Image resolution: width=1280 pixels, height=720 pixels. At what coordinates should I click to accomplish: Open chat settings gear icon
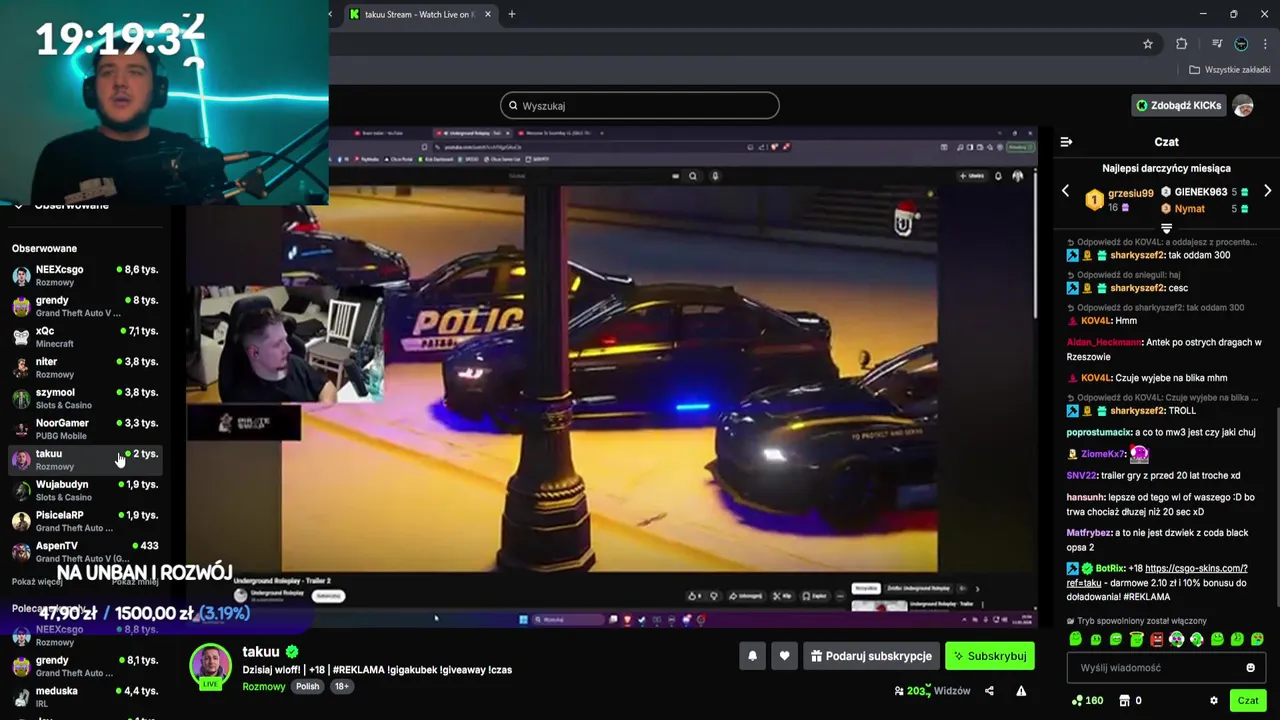click(1214, 701)
